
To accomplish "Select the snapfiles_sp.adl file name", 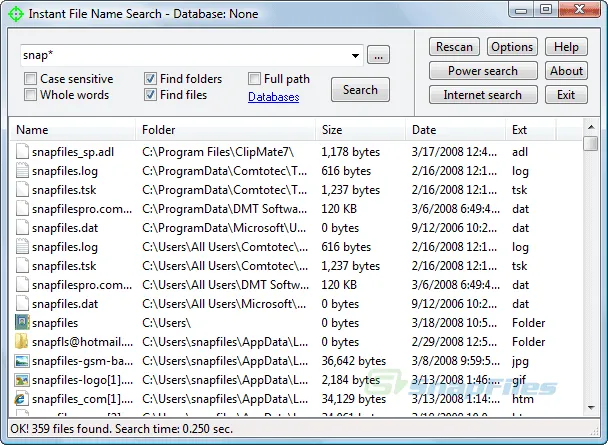I will 73,152.
